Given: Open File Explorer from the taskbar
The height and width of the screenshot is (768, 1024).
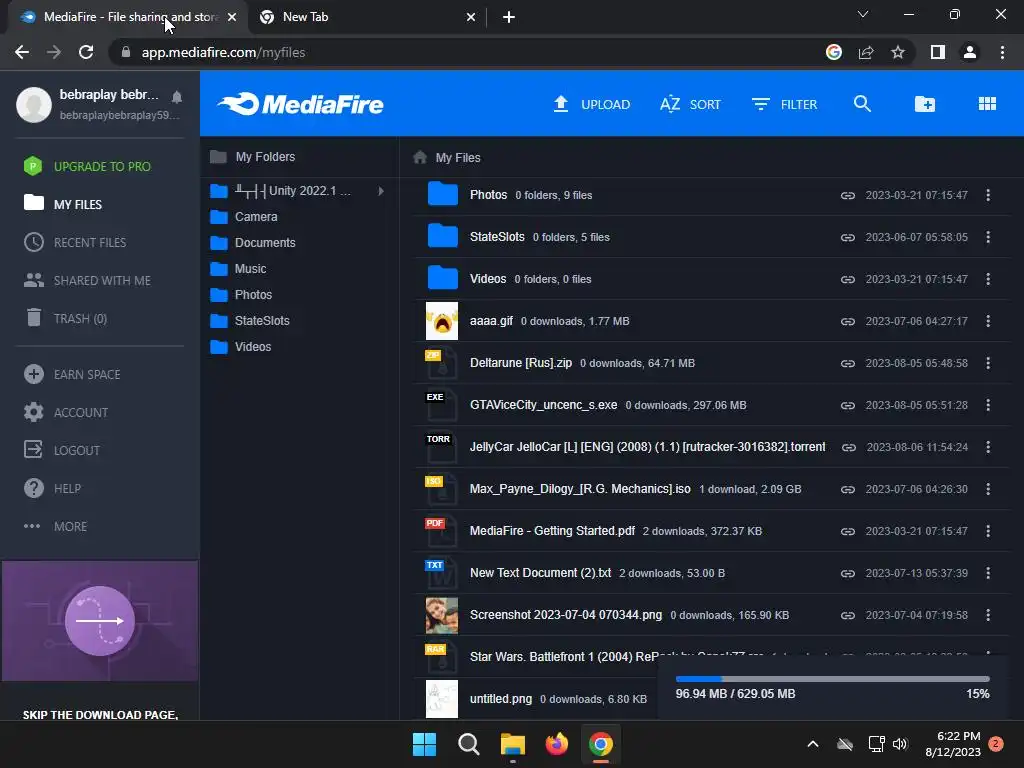Looking at the screenshot, I should pyautogui.click(x=513, y=744).
